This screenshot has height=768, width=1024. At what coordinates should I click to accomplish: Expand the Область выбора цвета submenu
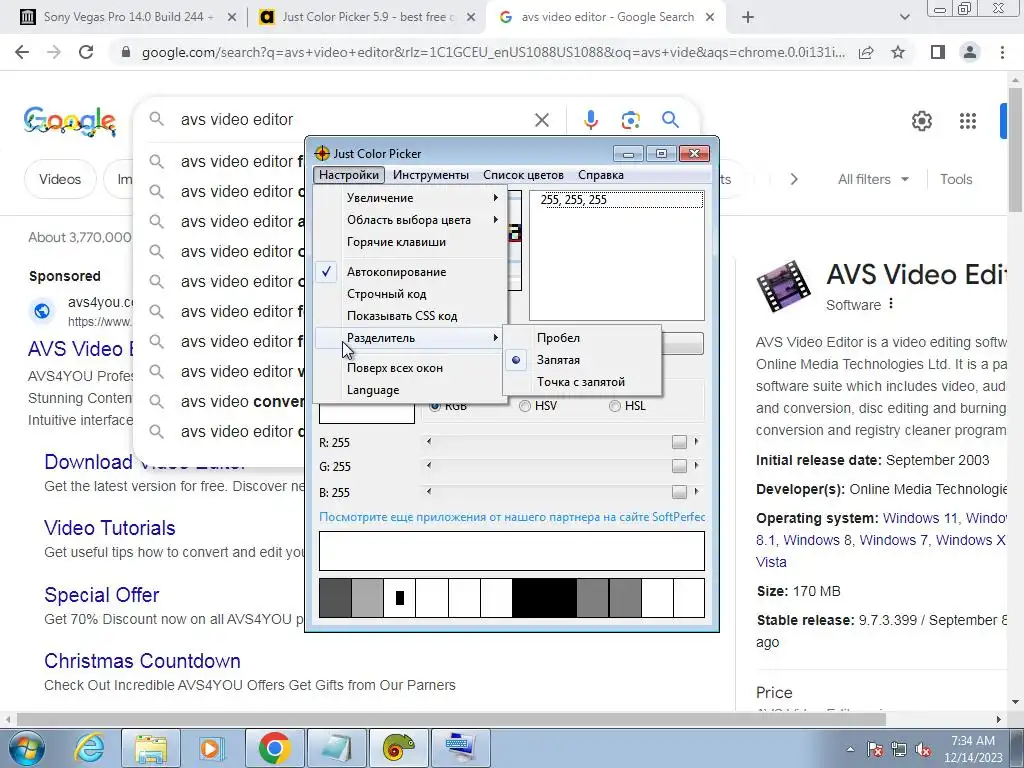(x=410, y=220)
